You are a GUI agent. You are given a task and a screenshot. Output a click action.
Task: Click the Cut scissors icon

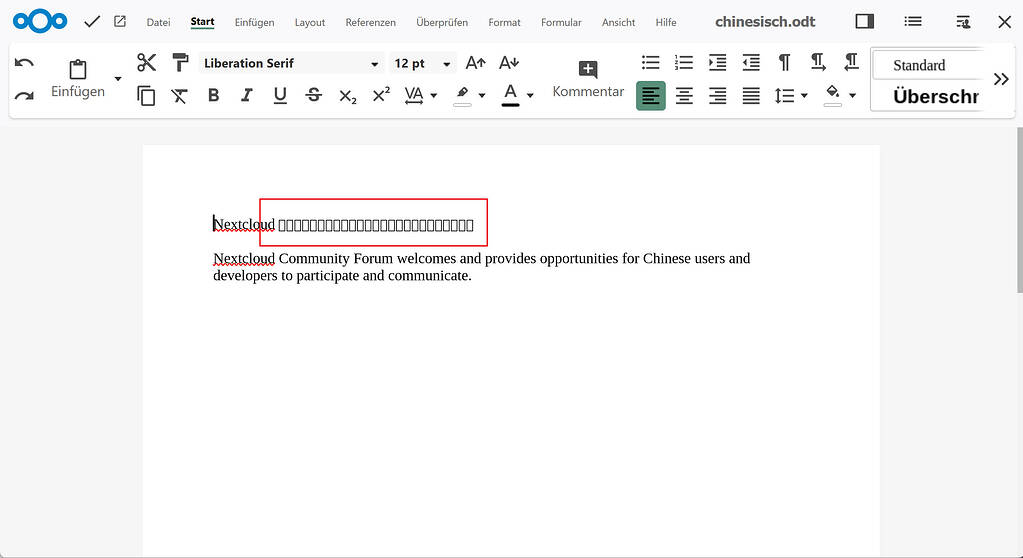click(x=146, y=63)
